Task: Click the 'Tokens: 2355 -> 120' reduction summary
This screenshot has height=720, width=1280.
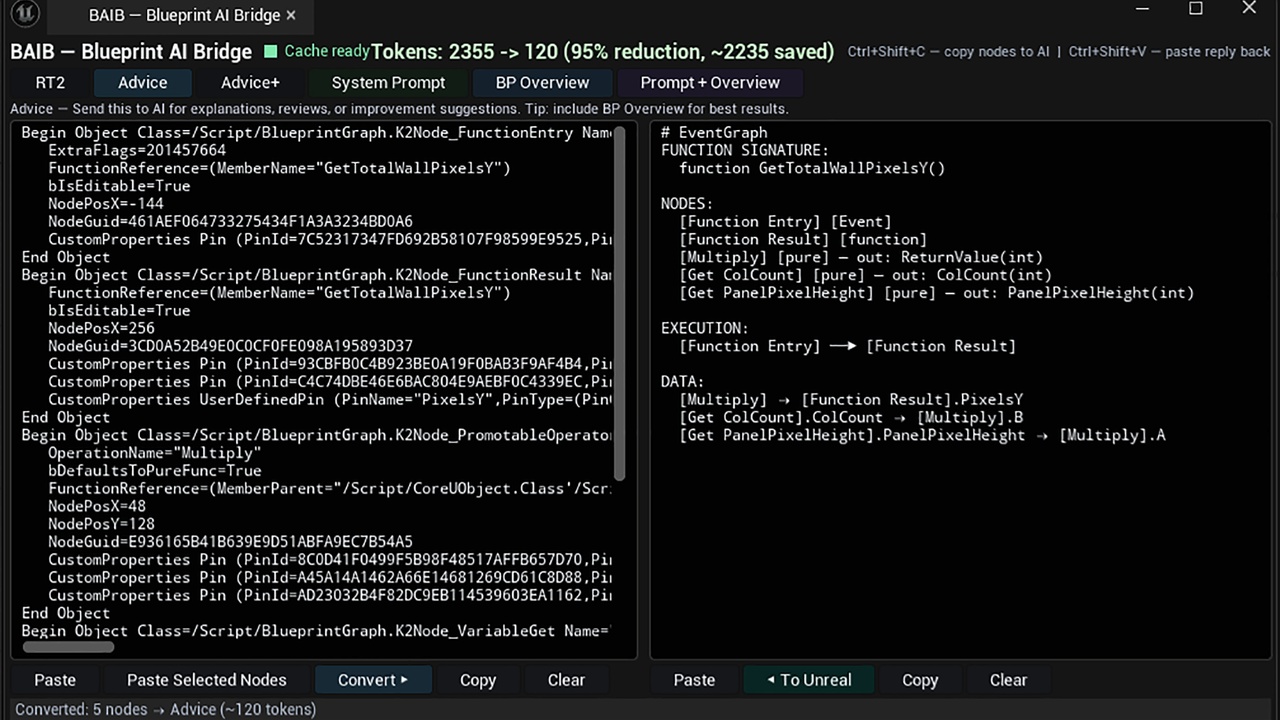Action: (x=602, y=52)
